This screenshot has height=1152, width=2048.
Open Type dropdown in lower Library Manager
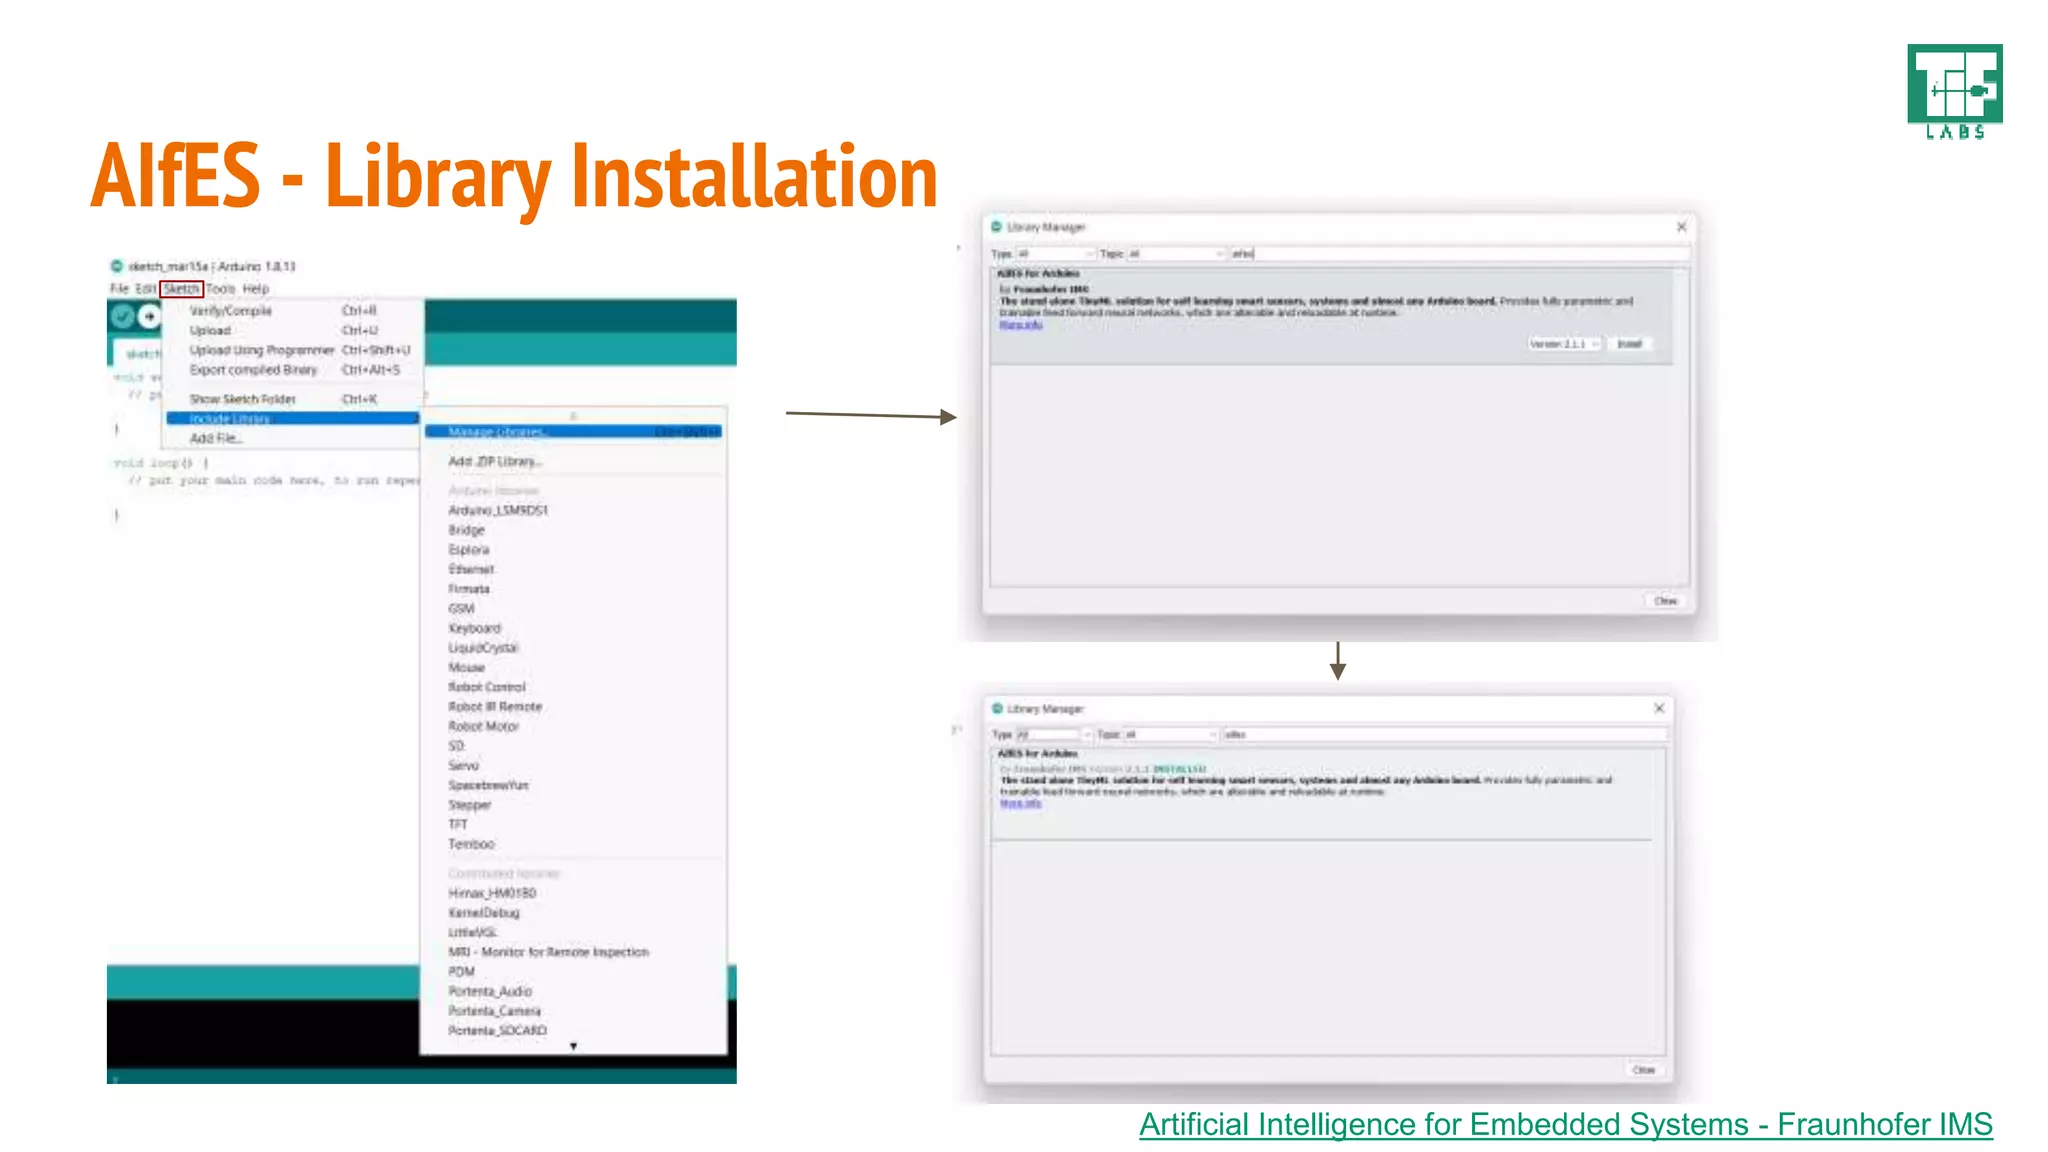(1054, 735)
